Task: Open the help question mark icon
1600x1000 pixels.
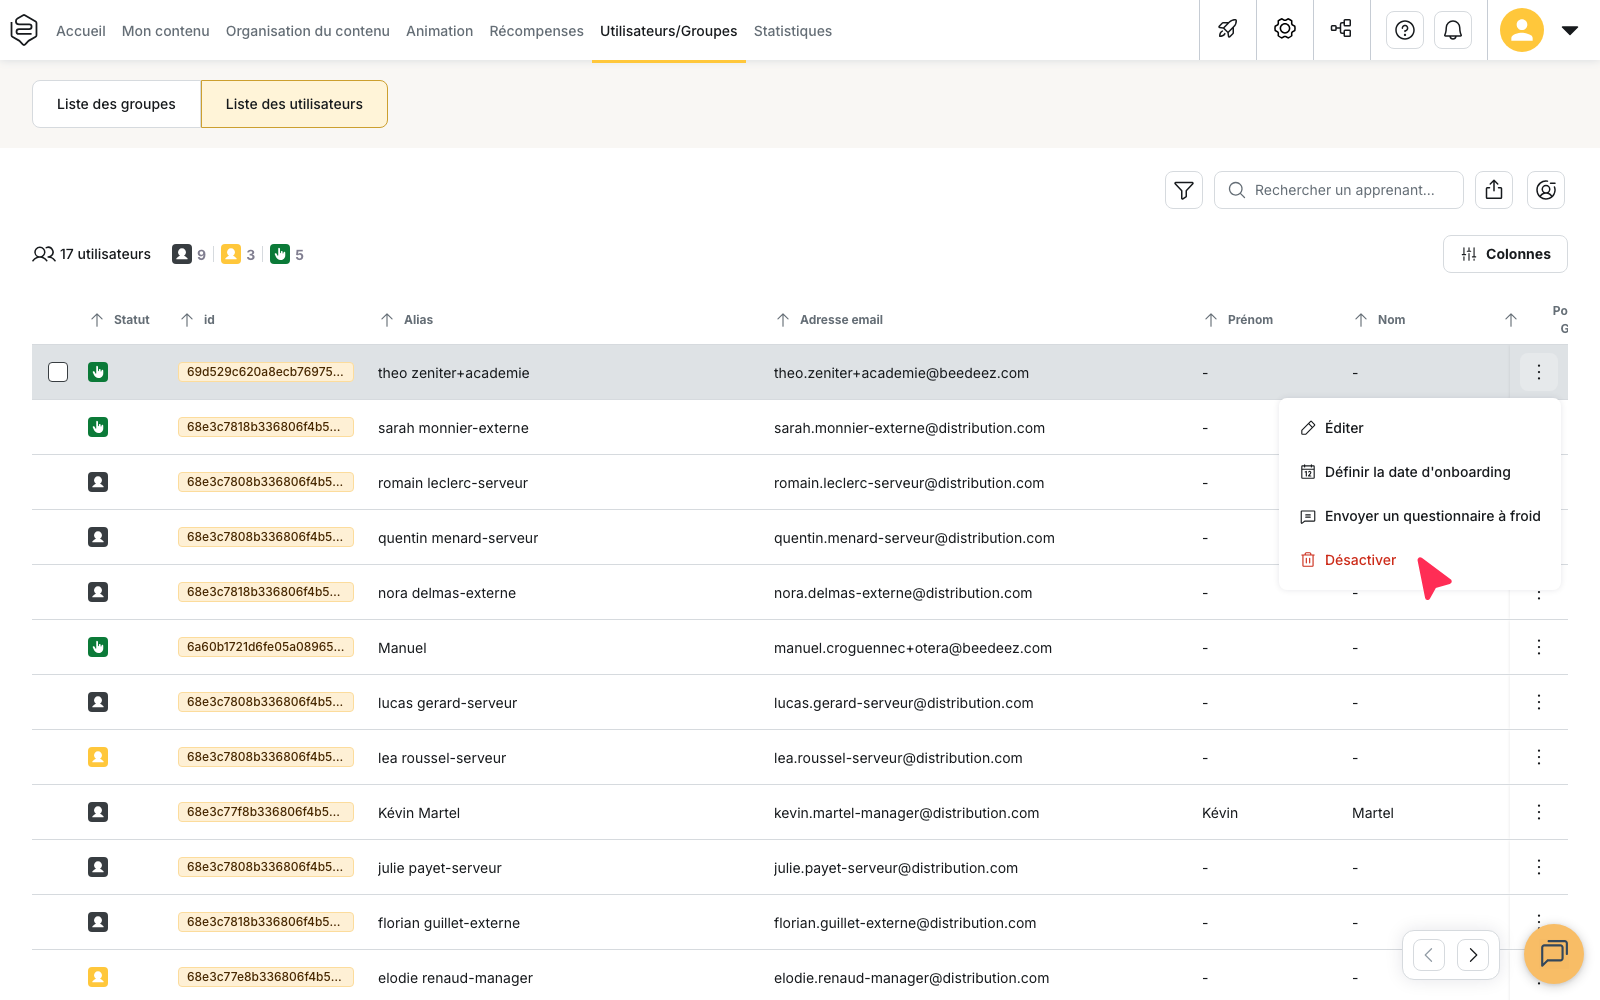Action: click(1405, 30)
